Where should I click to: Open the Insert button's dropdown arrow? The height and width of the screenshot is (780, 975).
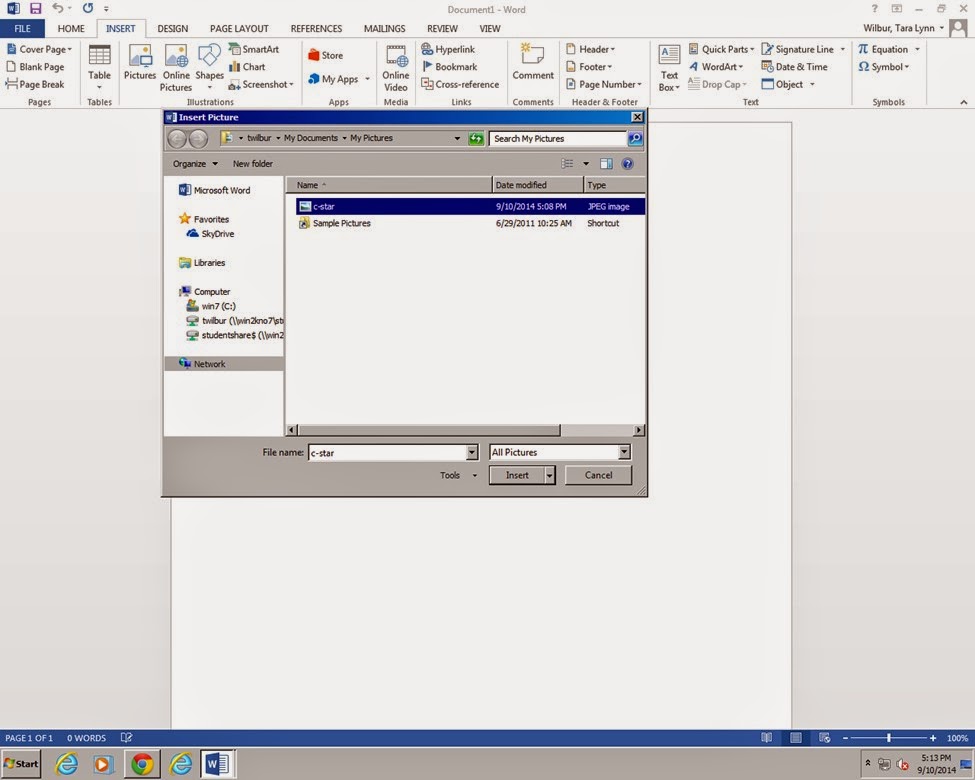[x=548, y=475]
